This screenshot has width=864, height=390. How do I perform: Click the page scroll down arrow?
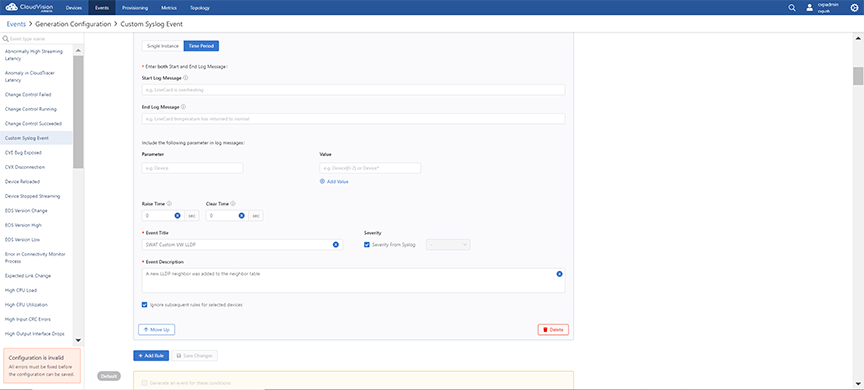858,383
